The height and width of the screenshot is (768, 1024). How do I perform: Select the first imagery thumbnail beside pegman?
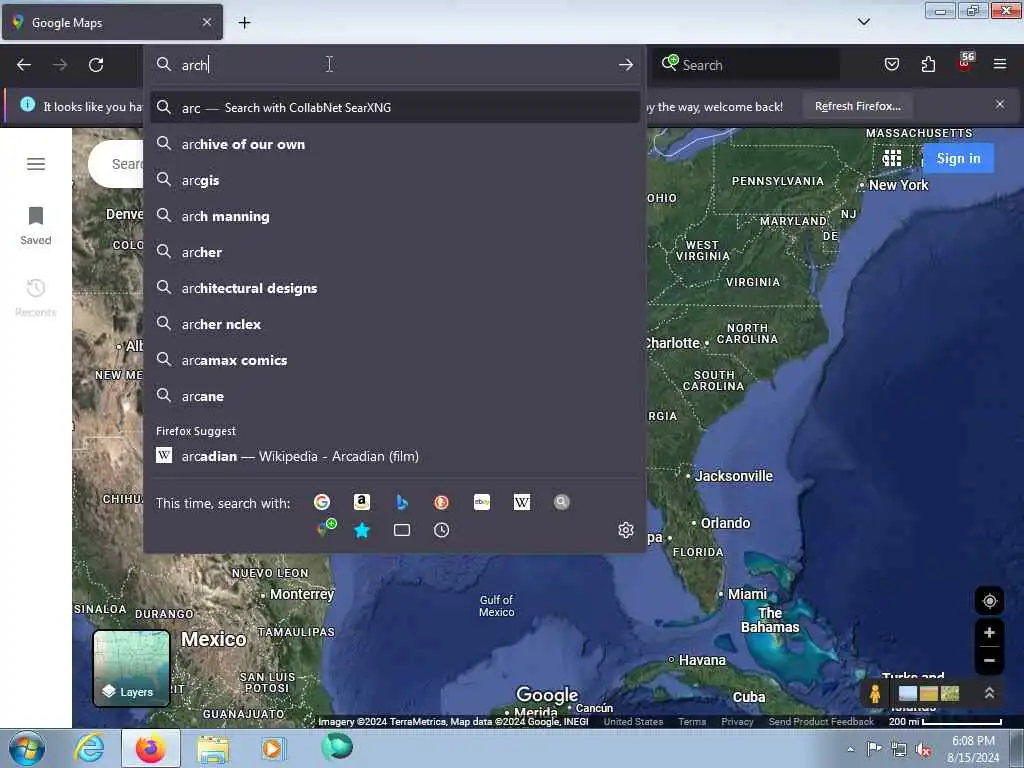908,694
